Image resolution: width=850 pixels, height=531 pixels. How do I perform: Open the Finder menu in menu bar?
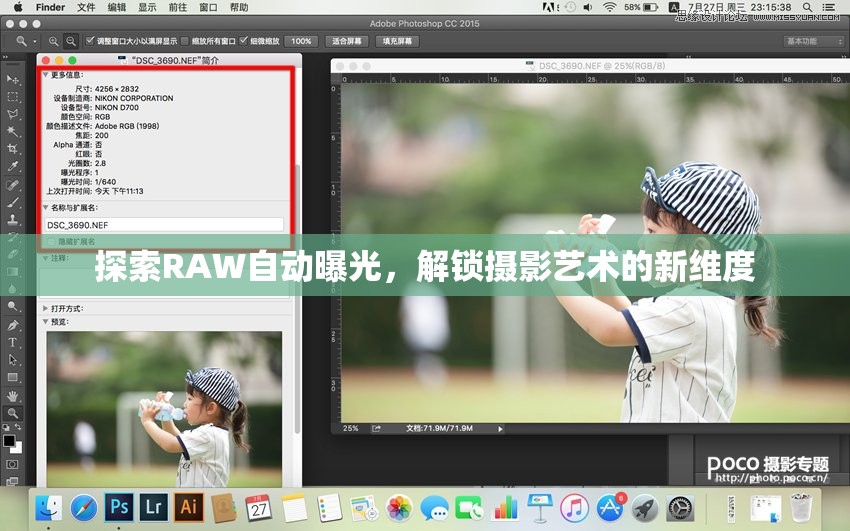click(x=50, y=7)
